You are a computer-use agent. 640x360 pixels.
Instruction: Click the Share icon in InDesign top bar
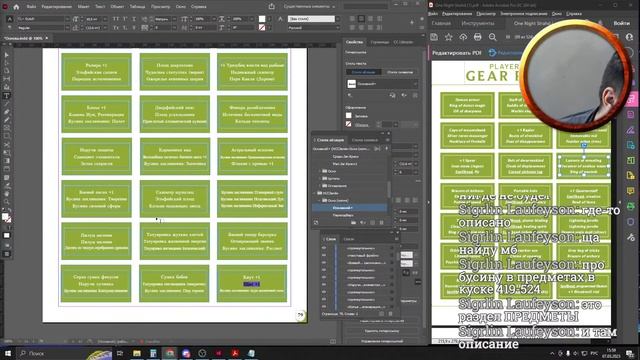click(271, 7)
